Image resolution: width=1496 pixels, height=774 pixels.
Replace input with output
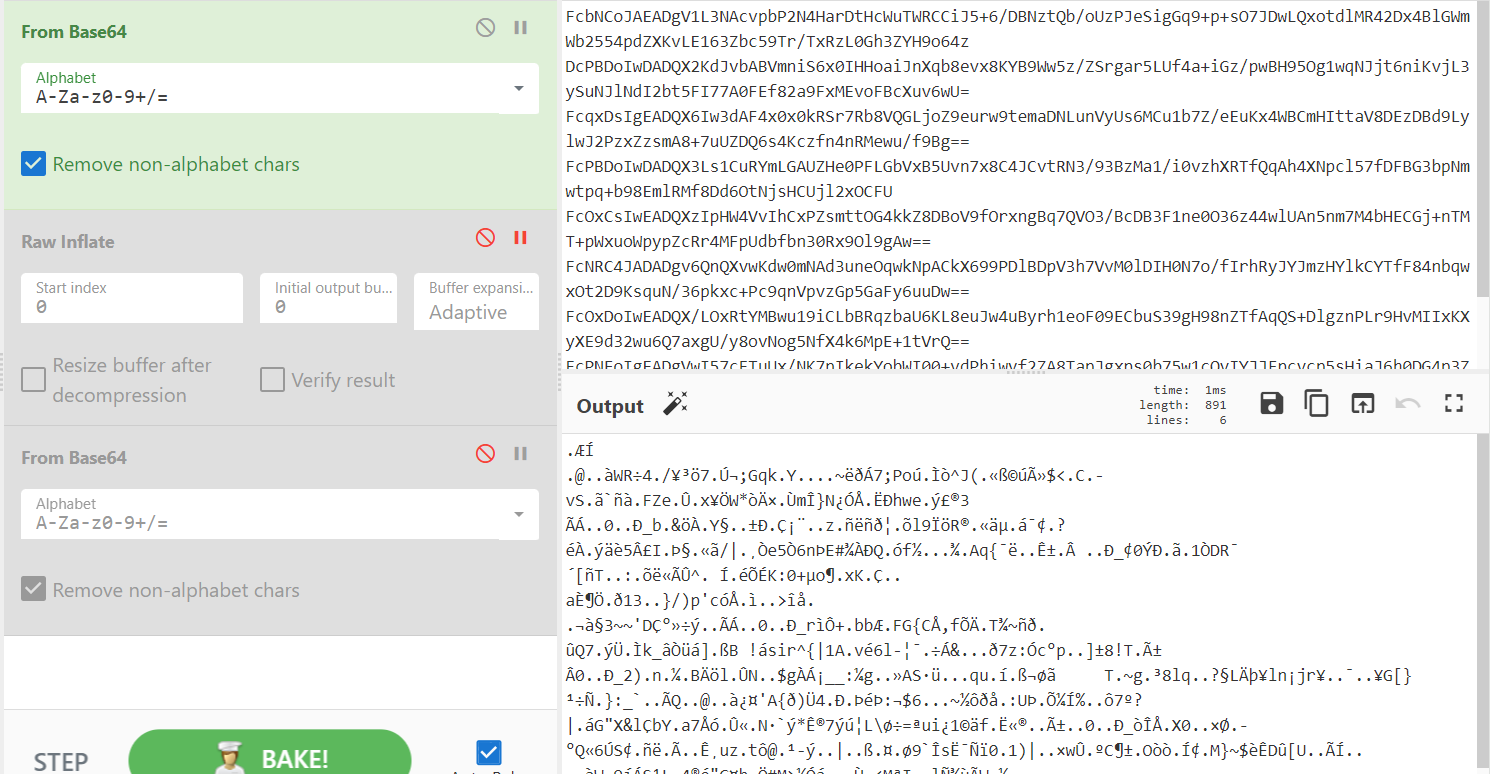1362,403
